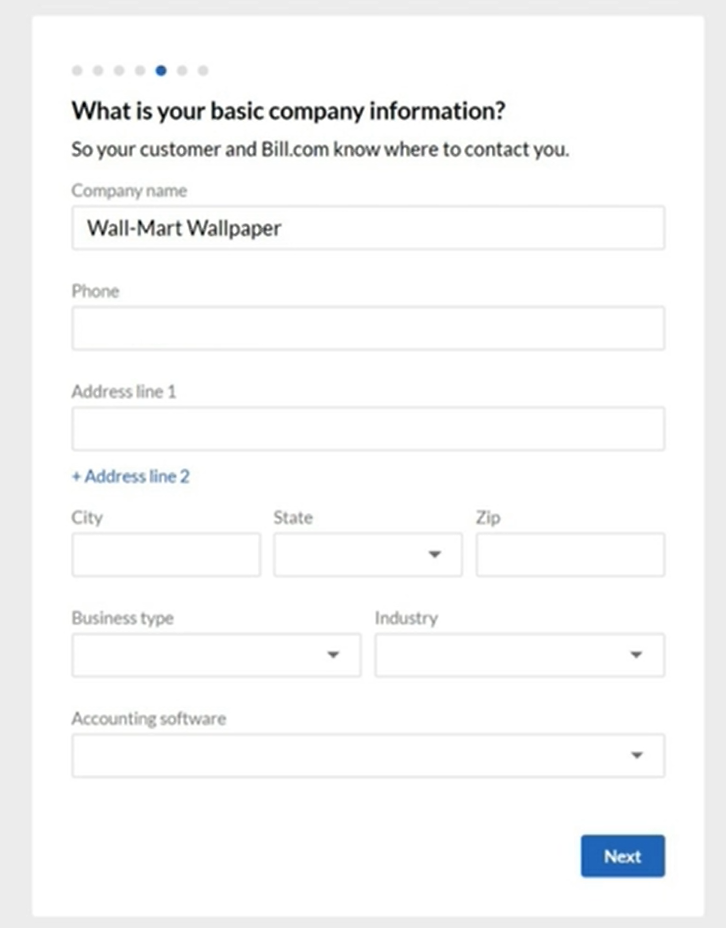Click the first progress step dot

pos(77,71)
